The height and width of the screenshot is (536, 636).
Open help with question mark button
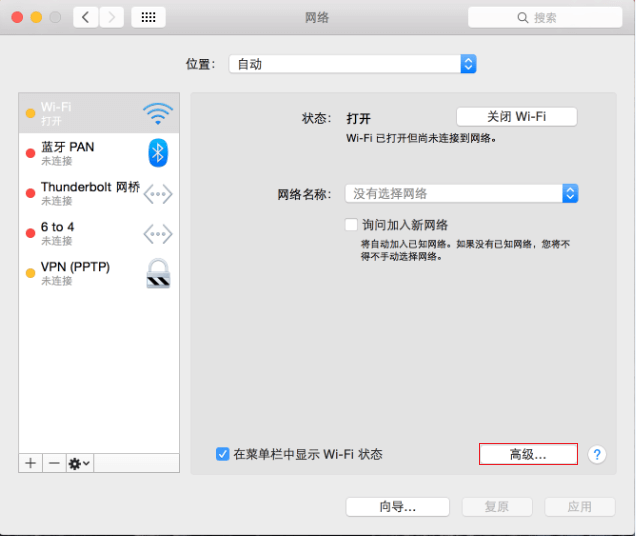(597, 454)
